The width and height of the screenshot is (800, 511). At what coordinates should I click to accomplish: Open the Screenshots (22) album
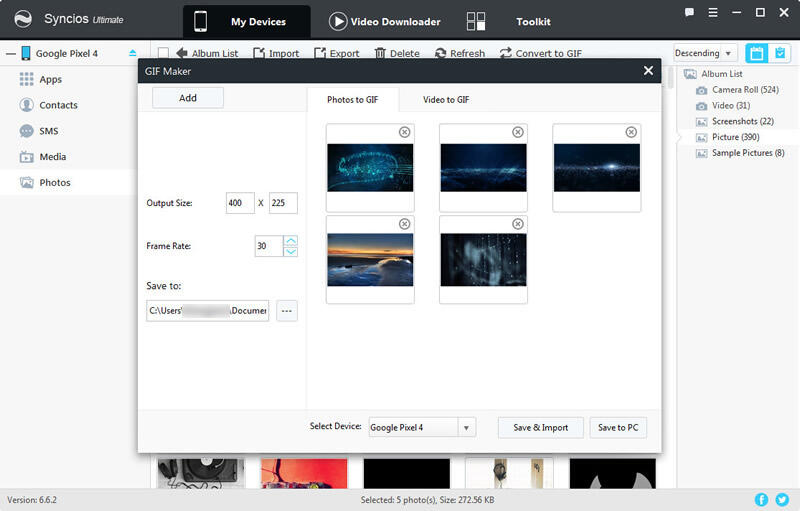735,121
